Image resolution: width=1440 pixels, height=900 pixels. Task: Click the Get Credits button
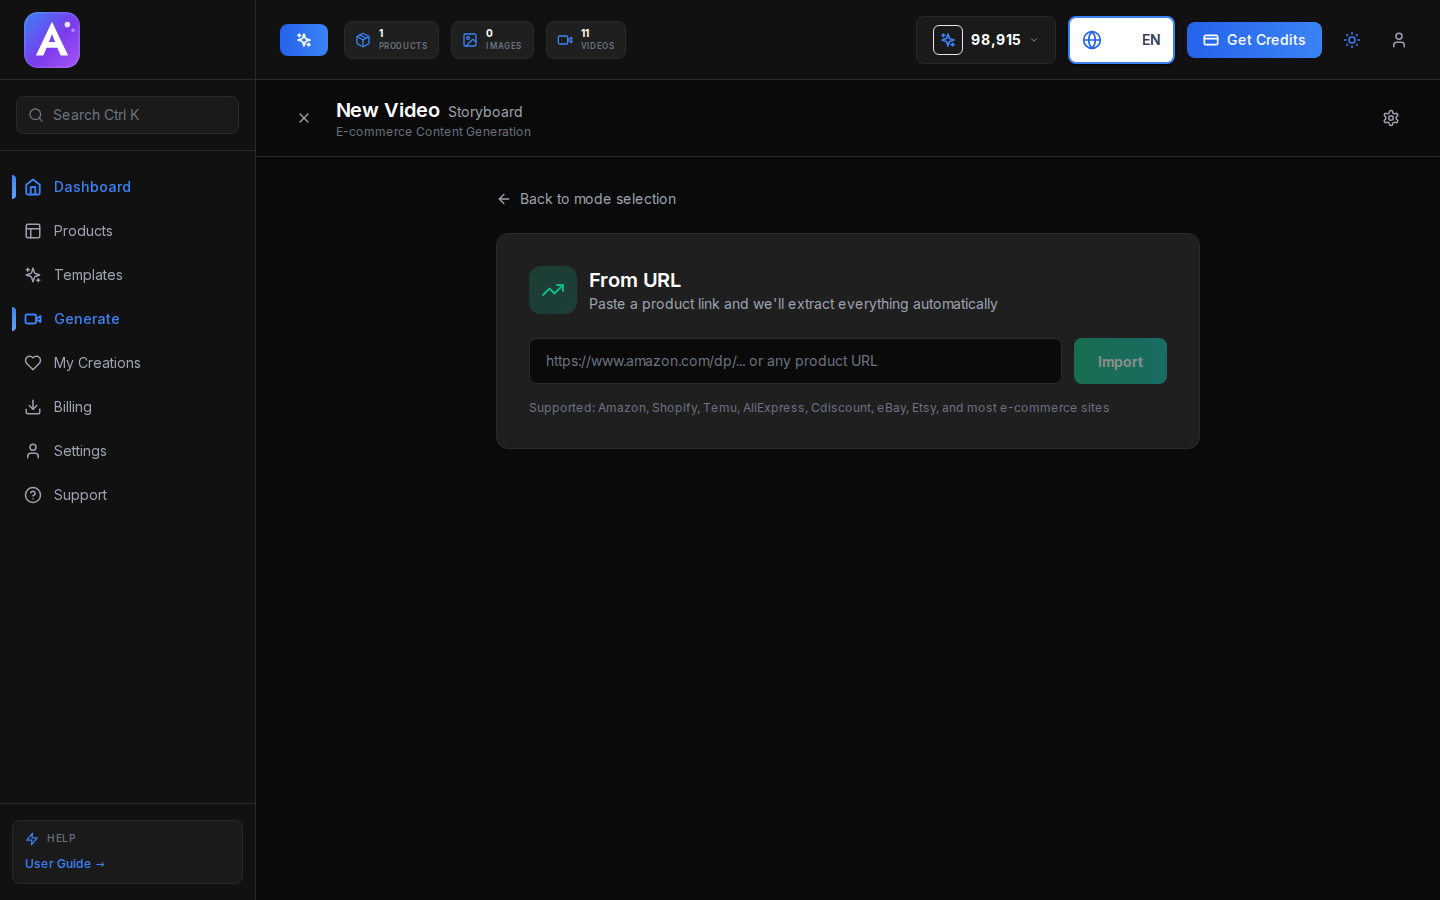coord(1254,40)
